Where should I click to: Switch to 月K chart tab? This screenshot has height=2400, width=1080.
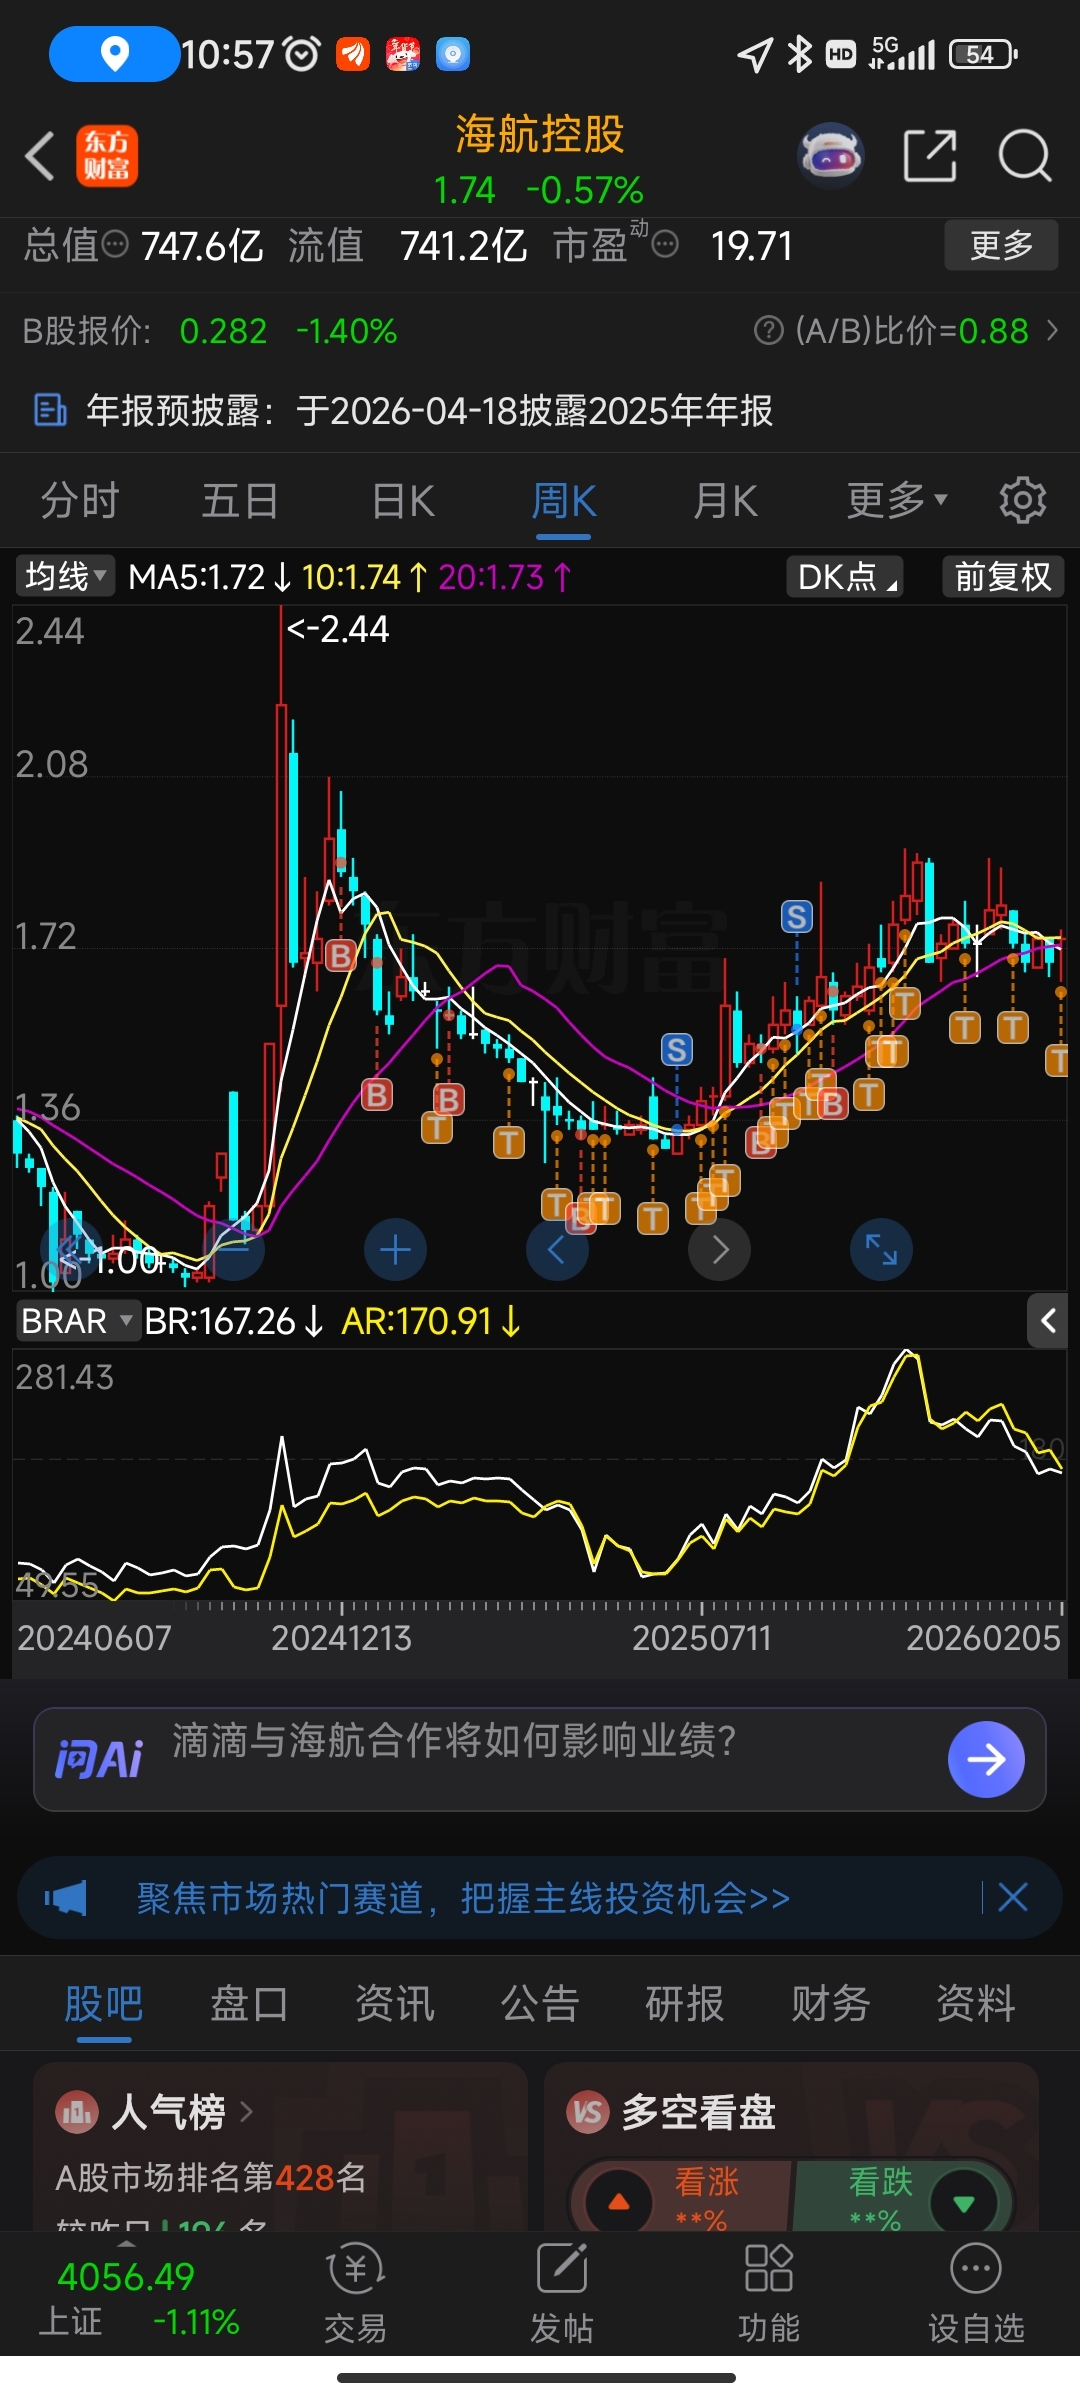click(725, 500)
